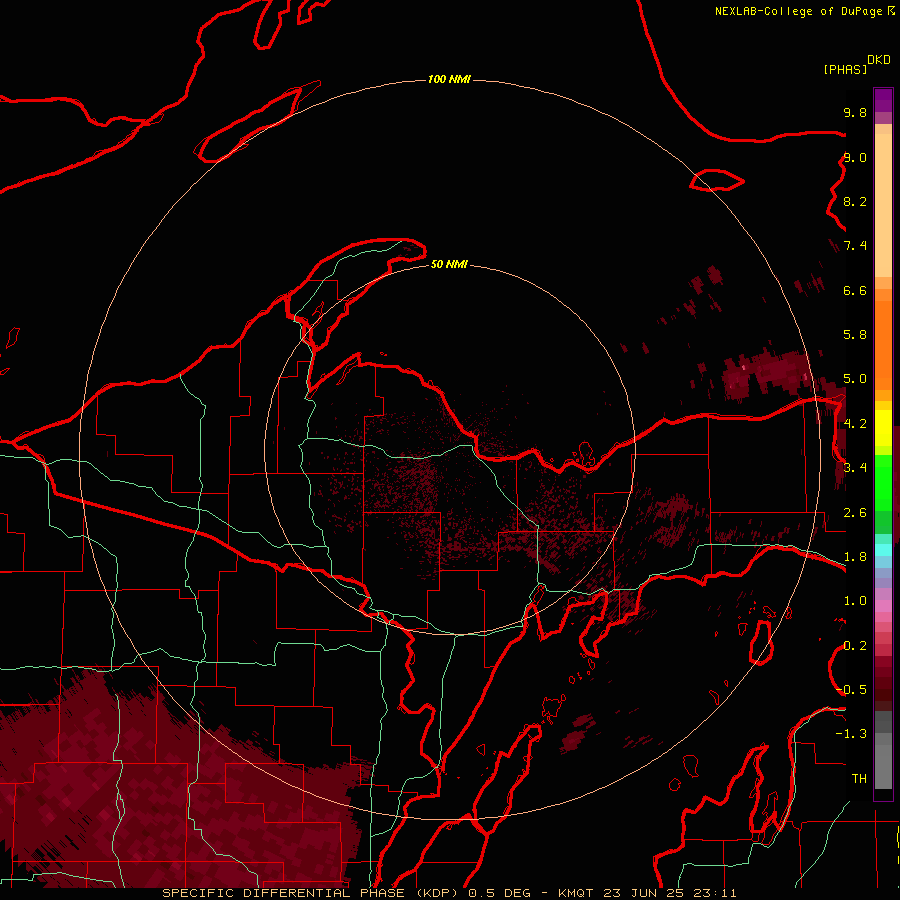Click the -0.5 color scale value
The height and width of the screenshot is (900, 900).
point(851,690)
